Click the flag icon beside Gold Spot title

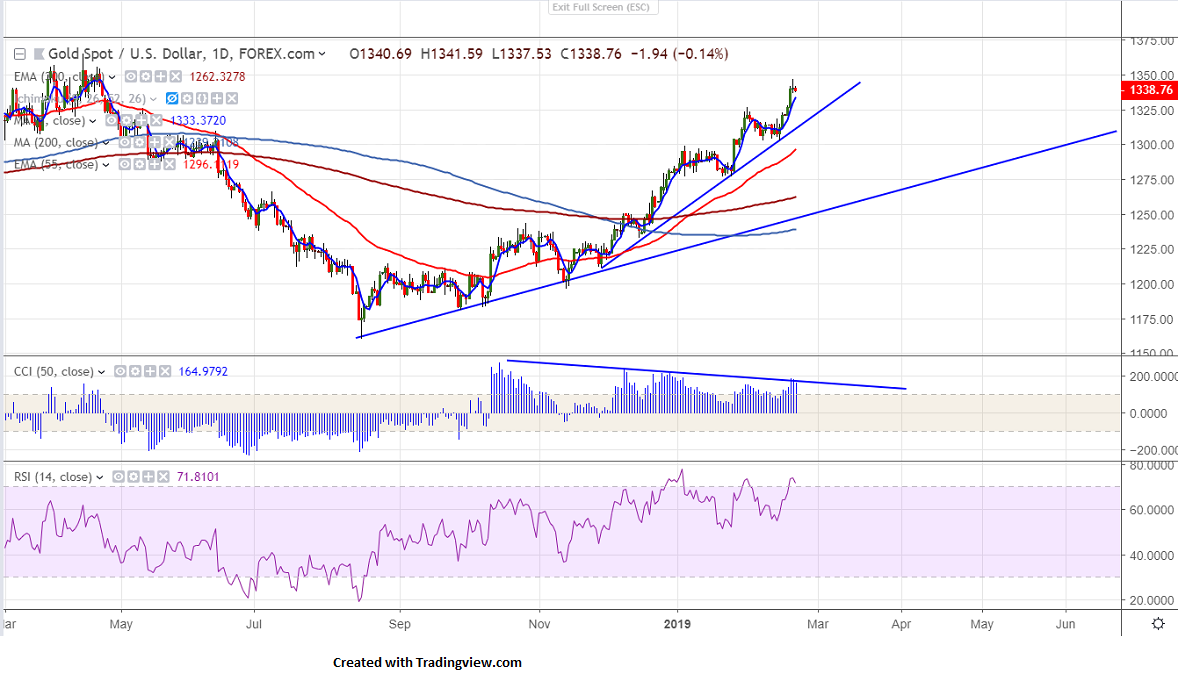39,54
